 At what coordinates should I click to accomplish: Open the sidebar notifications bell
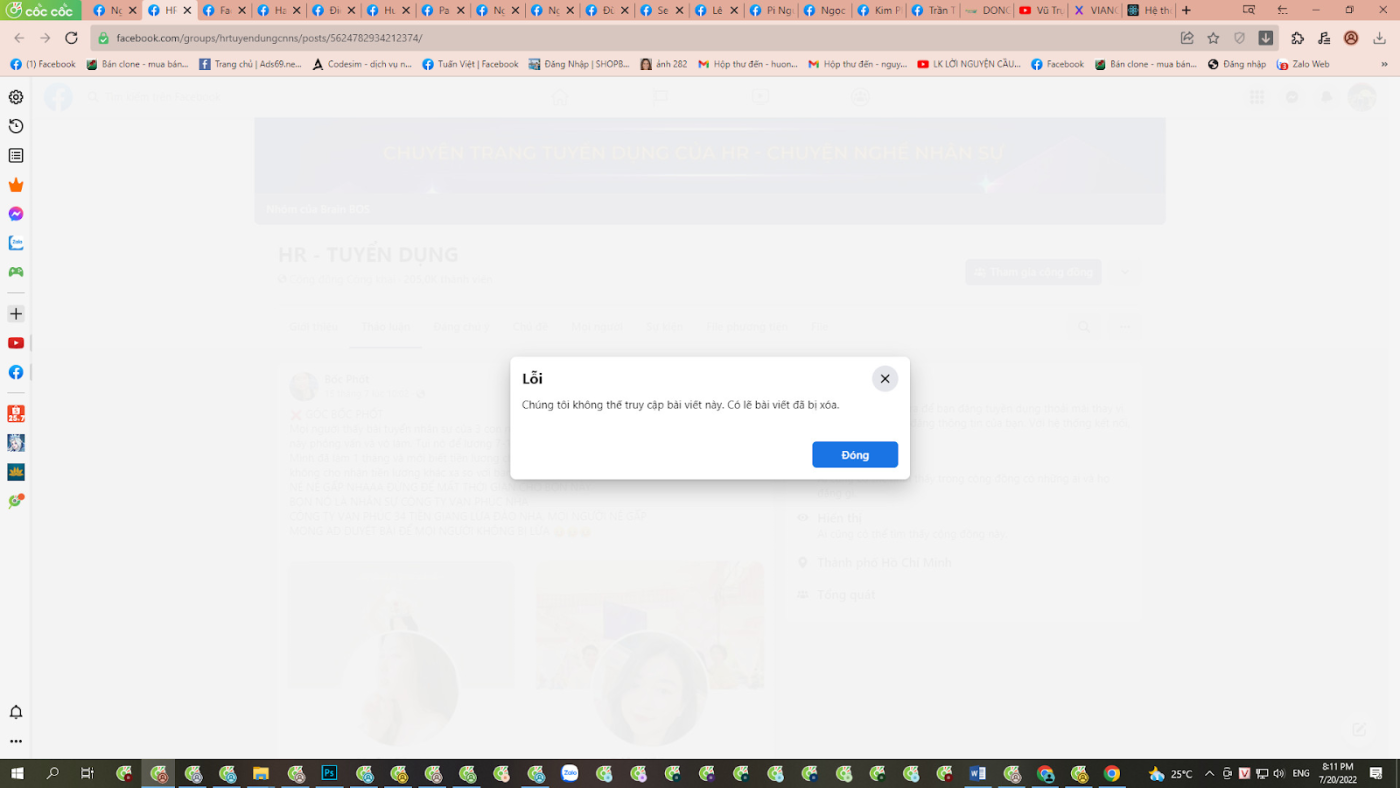[16, 712]
